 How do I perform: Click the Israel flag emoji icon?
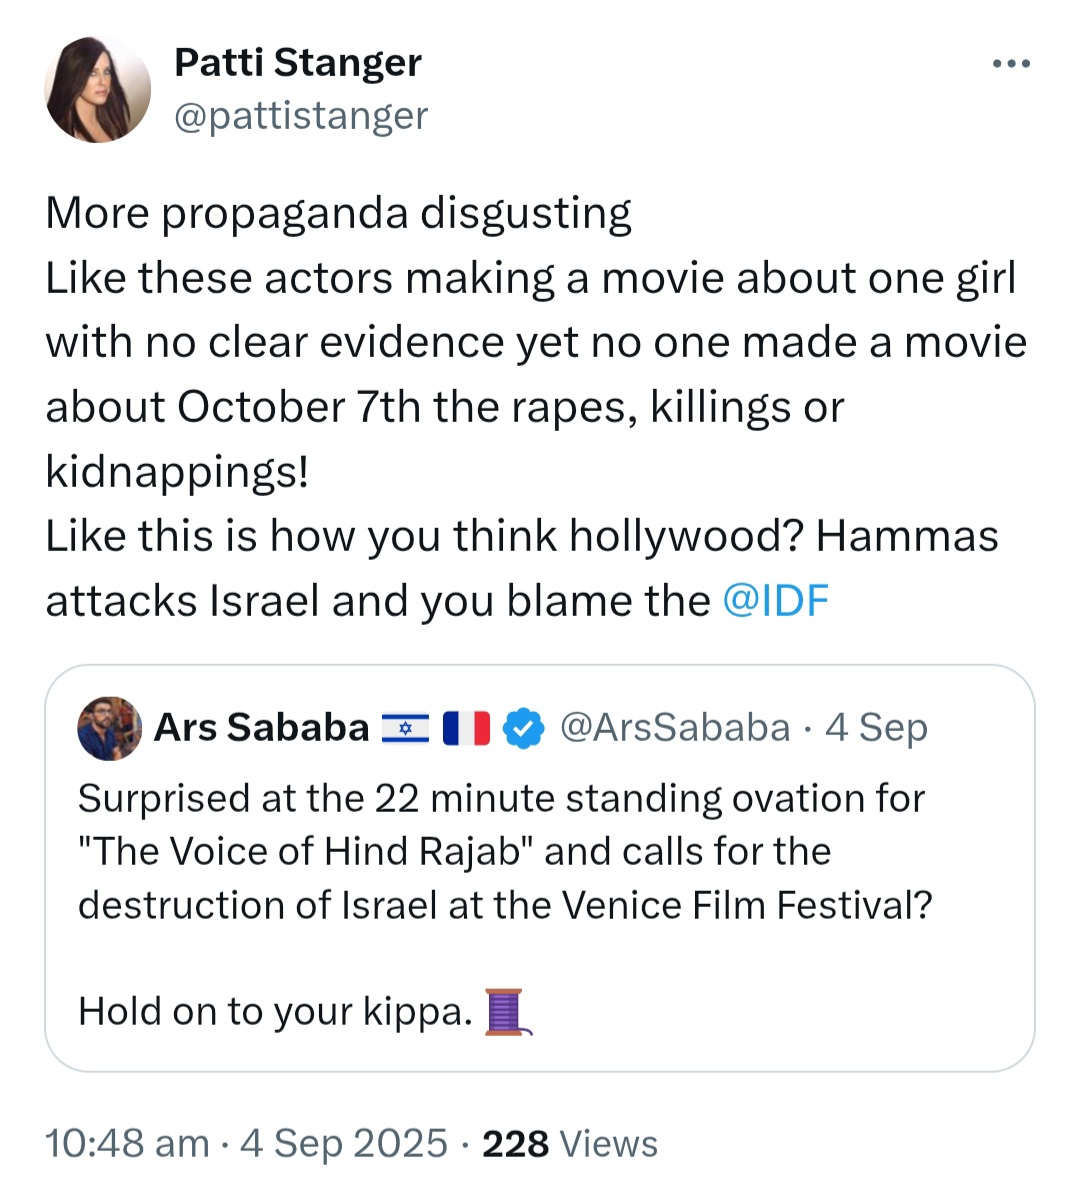[405, 729]
